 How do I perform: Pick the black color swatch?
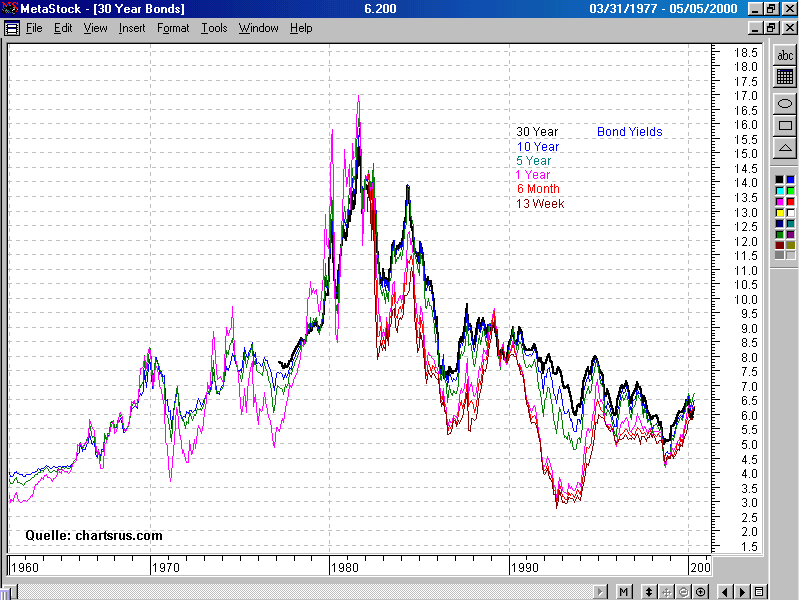(779, 180)
